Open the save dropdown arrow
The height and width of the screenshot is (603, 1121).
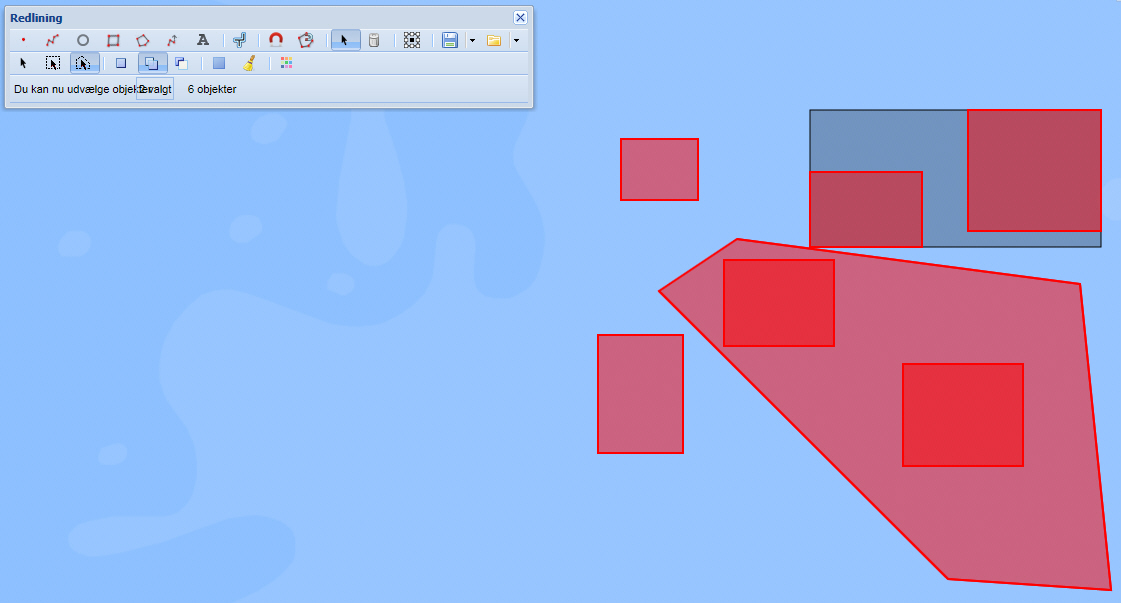coord(471,40)
